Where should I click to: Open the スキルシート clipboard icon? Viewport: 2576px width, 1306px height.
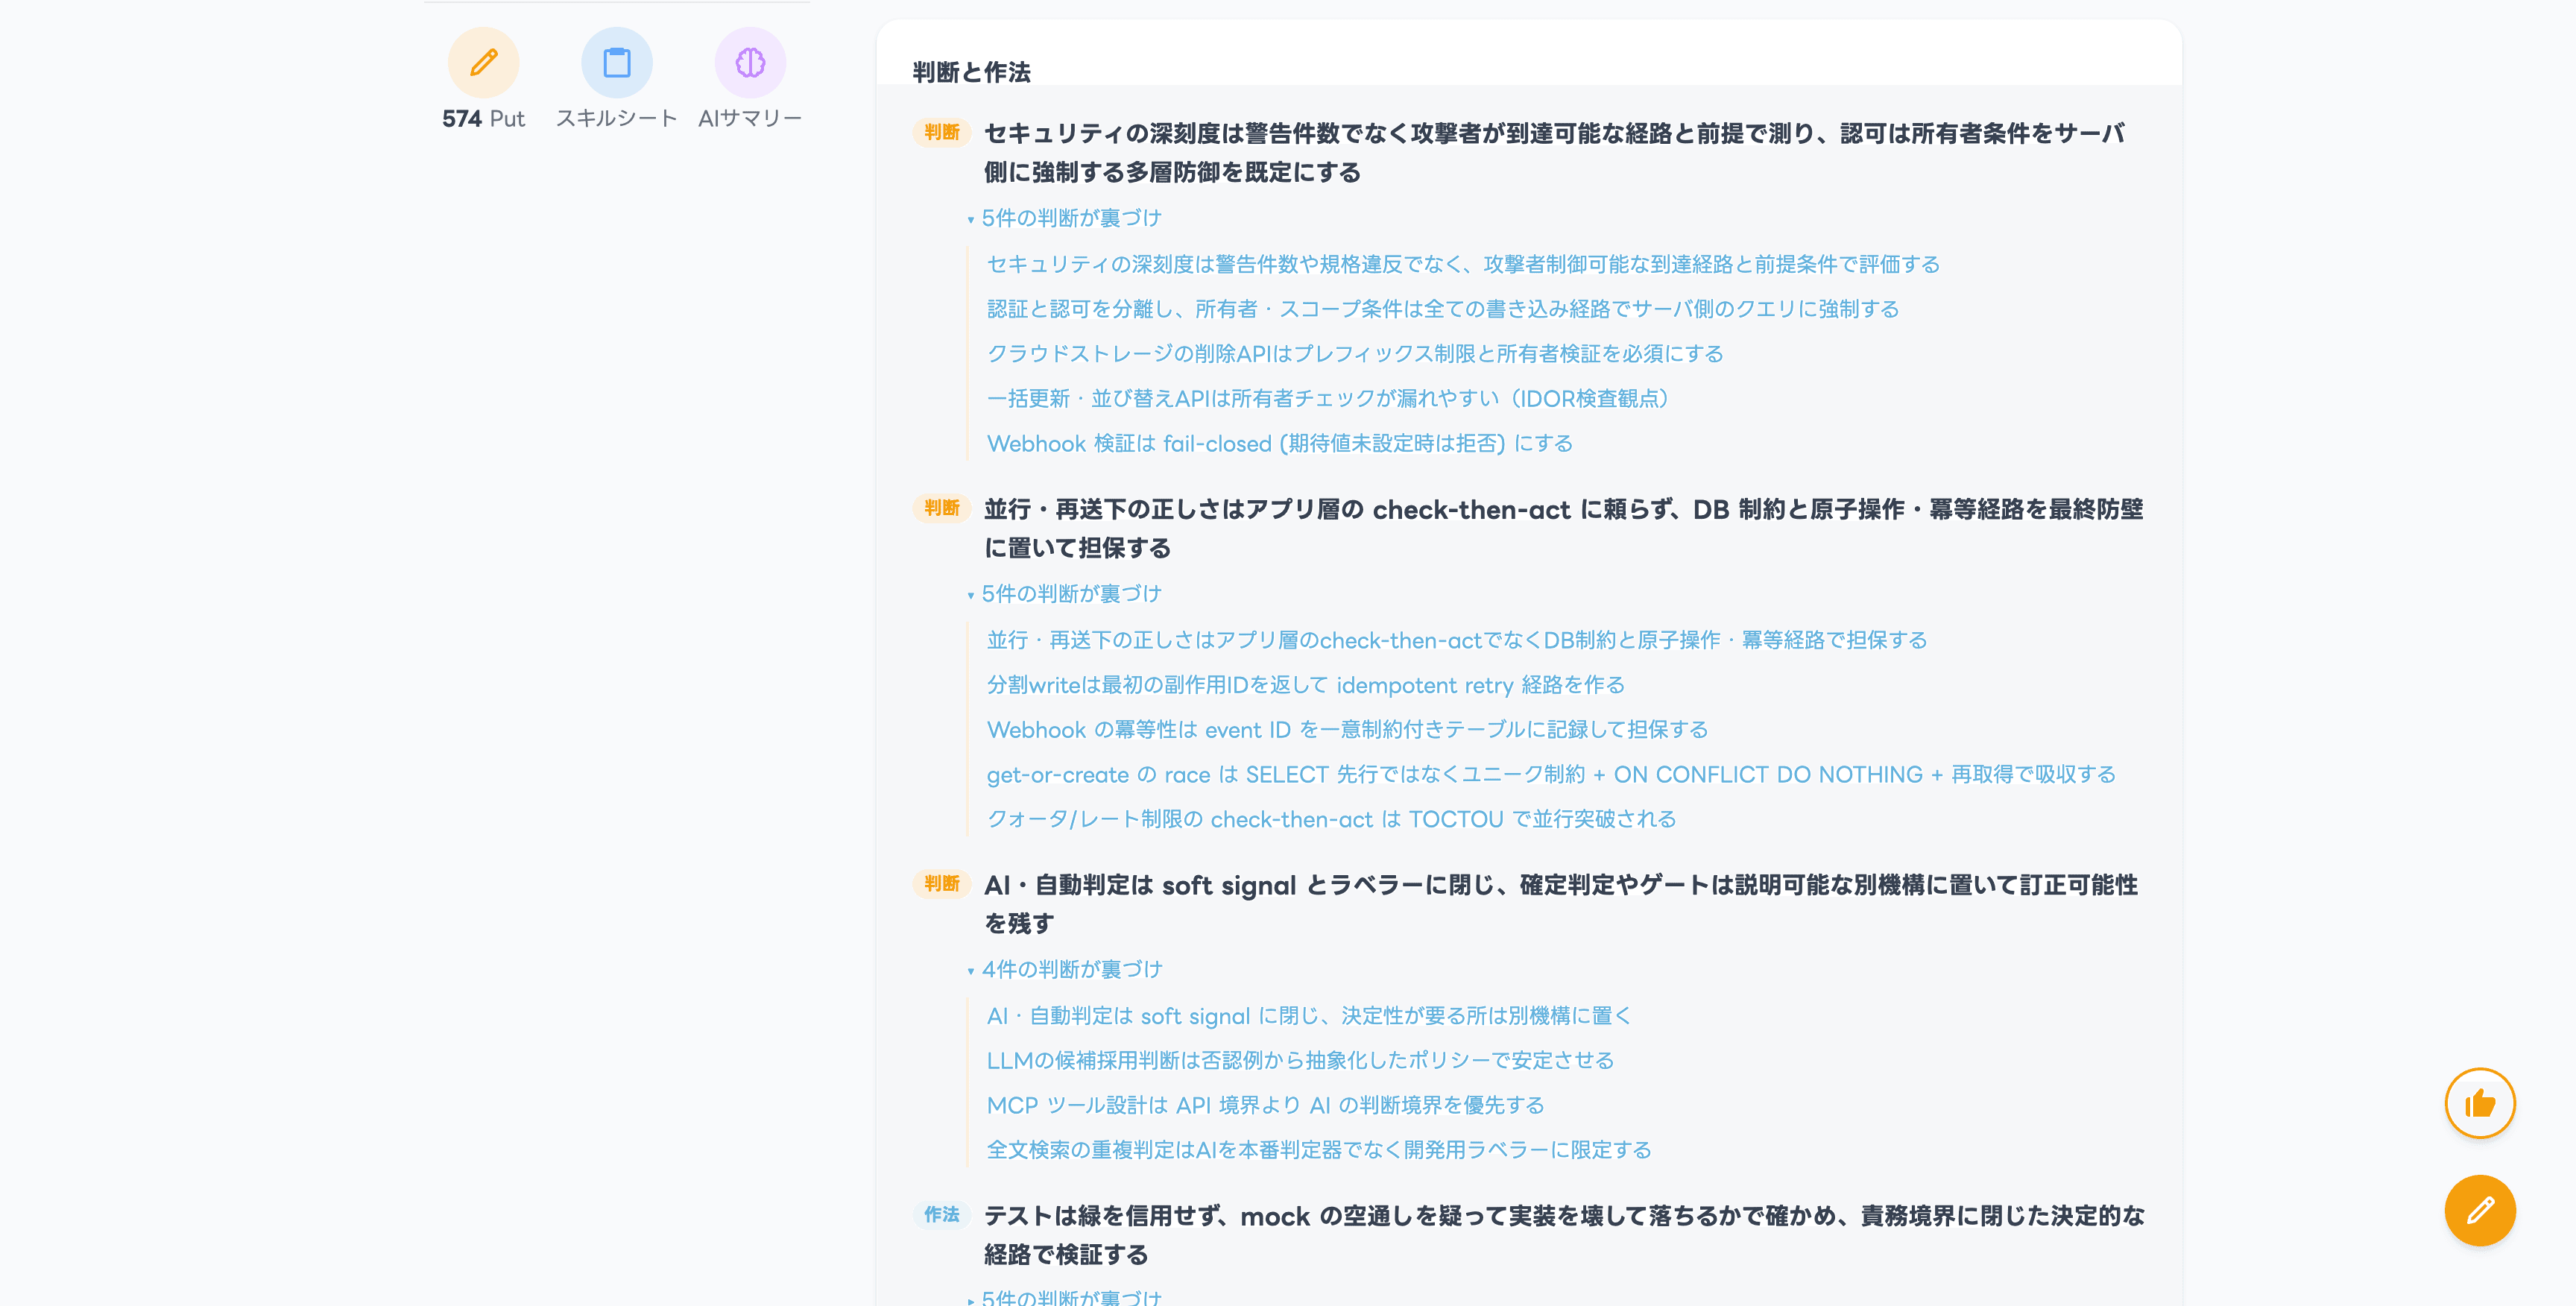tap(616, 62)
